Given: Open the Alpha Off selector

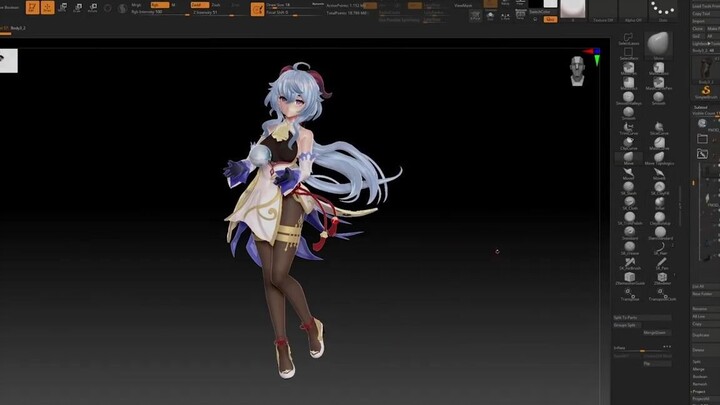Looking at the screenshot, I should coord(633,11).
